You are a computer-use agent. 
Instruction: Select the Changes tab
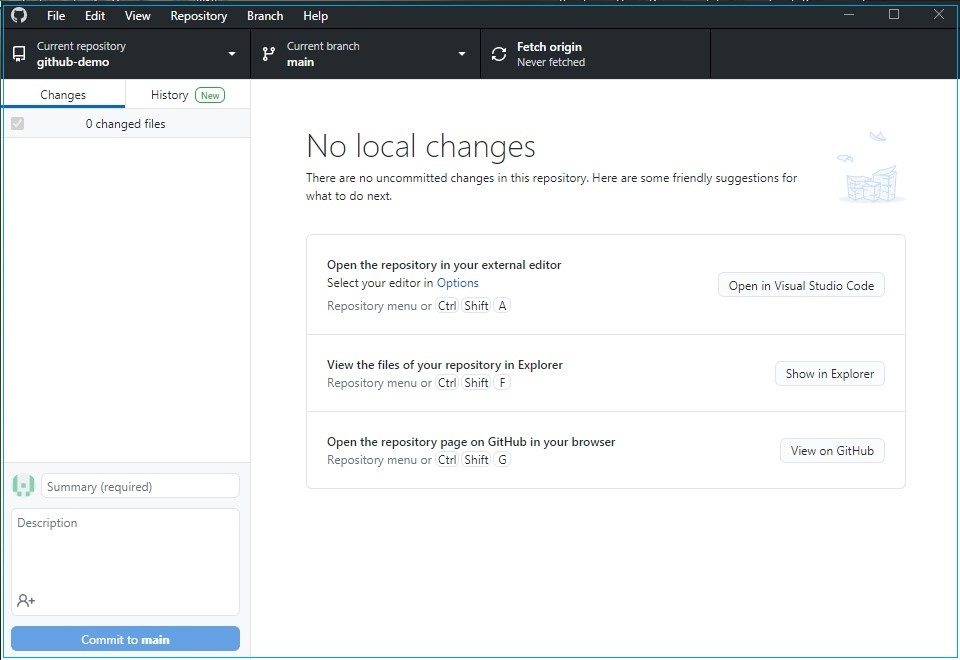[63, 95]
